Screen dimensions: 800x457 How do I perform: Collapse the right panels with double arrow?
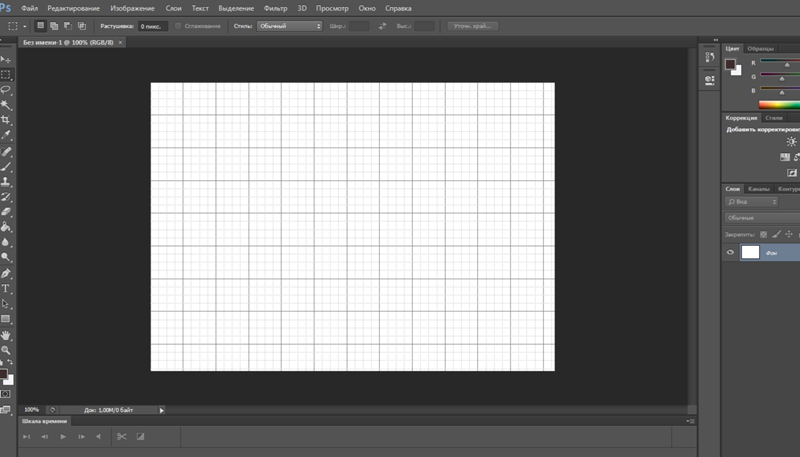[715, 40]
